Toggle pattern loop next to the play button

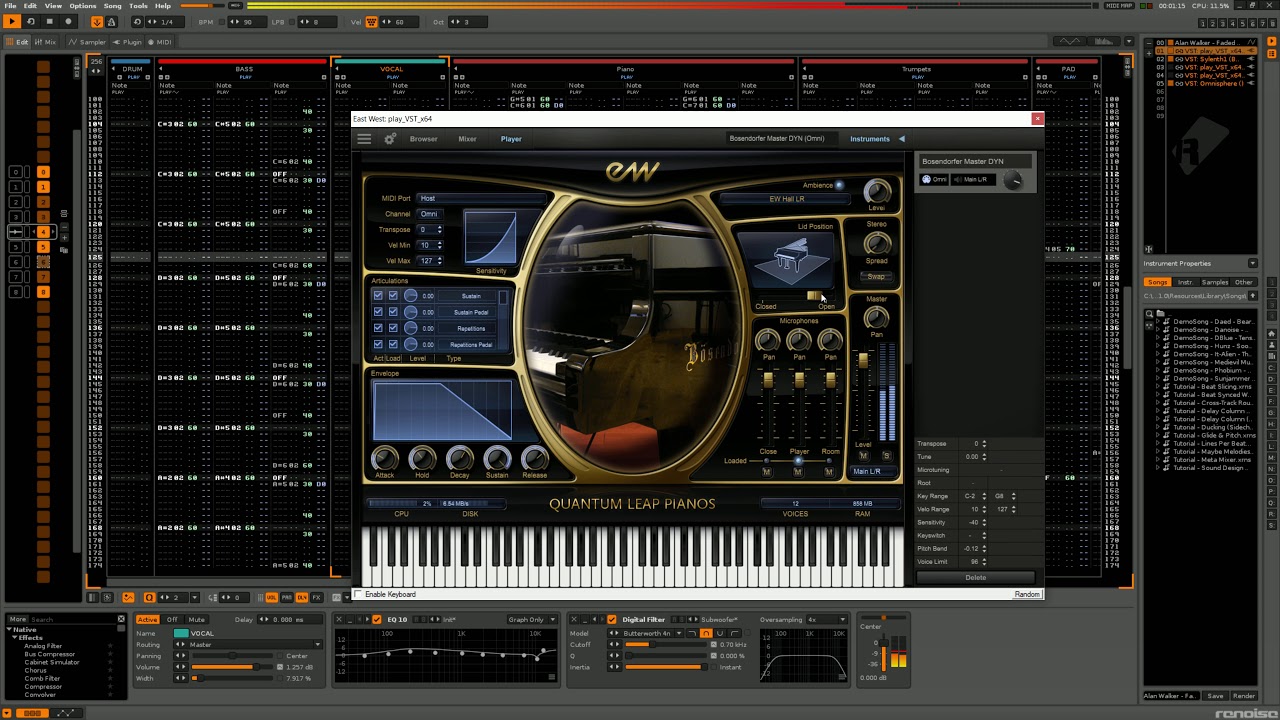[31, 21]
